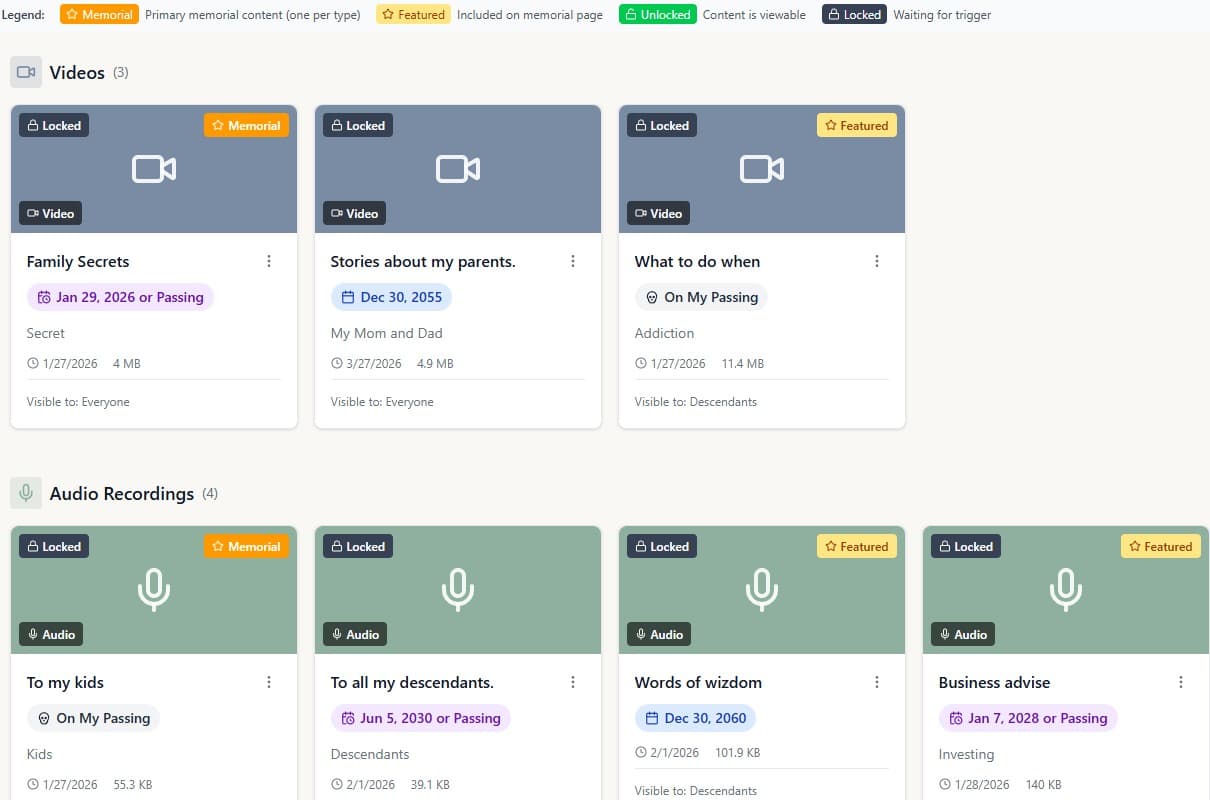
Task: Click the microphone icon on To my kids card
Action: pos(153,589)
